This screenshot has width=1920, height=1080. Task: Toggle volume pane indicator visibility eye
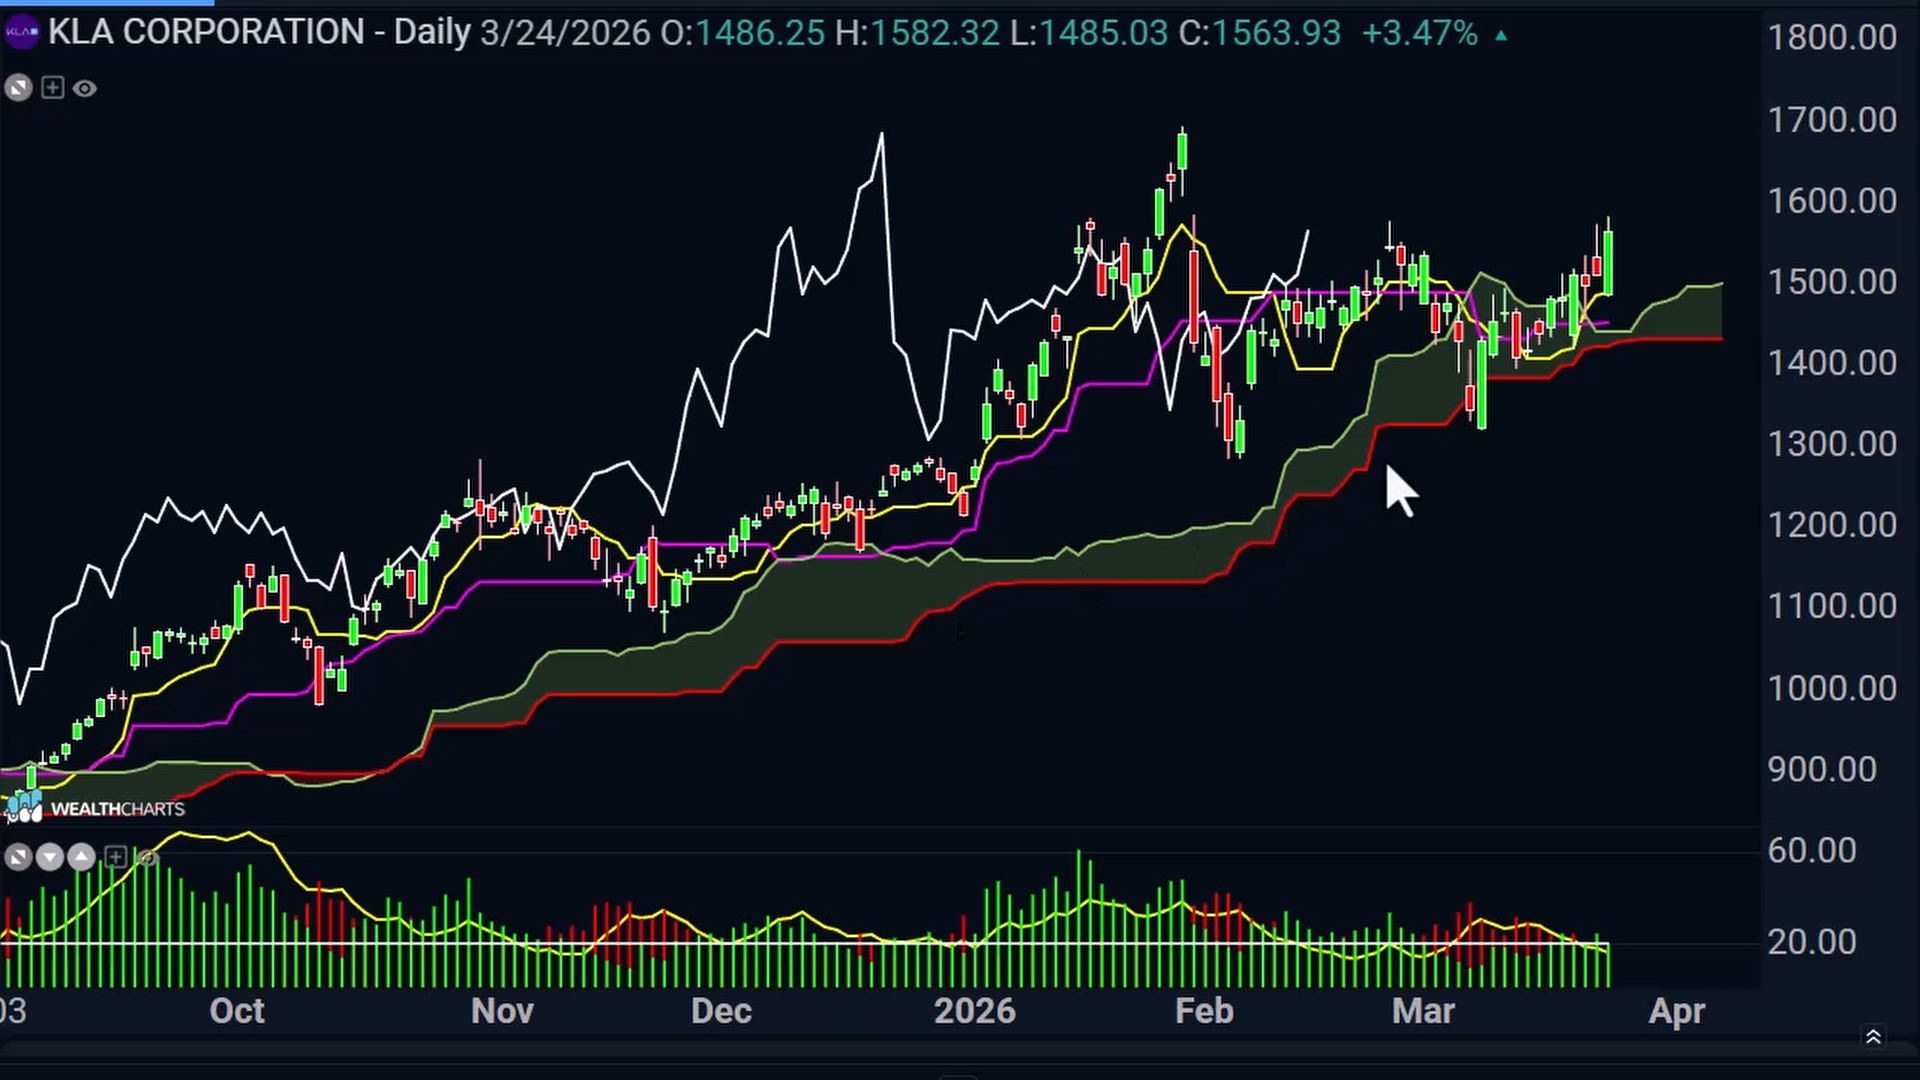147,857
